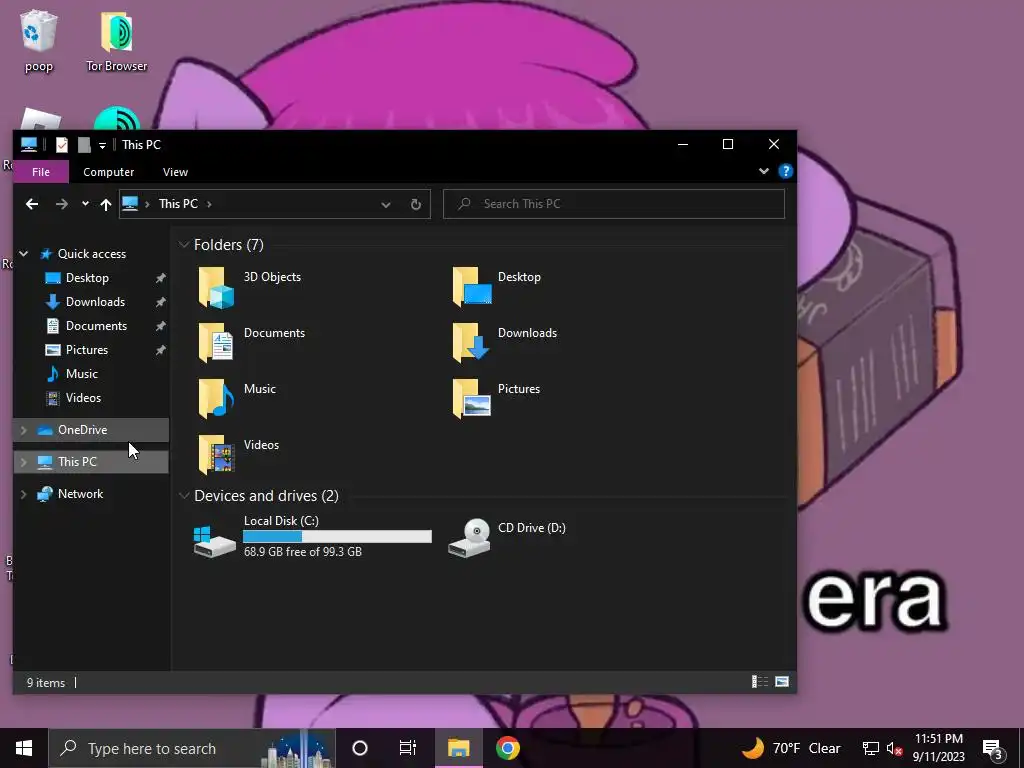Open Customize Quick Access Toolbar dropdown
The height and width of the screenshot is (768, 1024).
[x=103, y=145]
